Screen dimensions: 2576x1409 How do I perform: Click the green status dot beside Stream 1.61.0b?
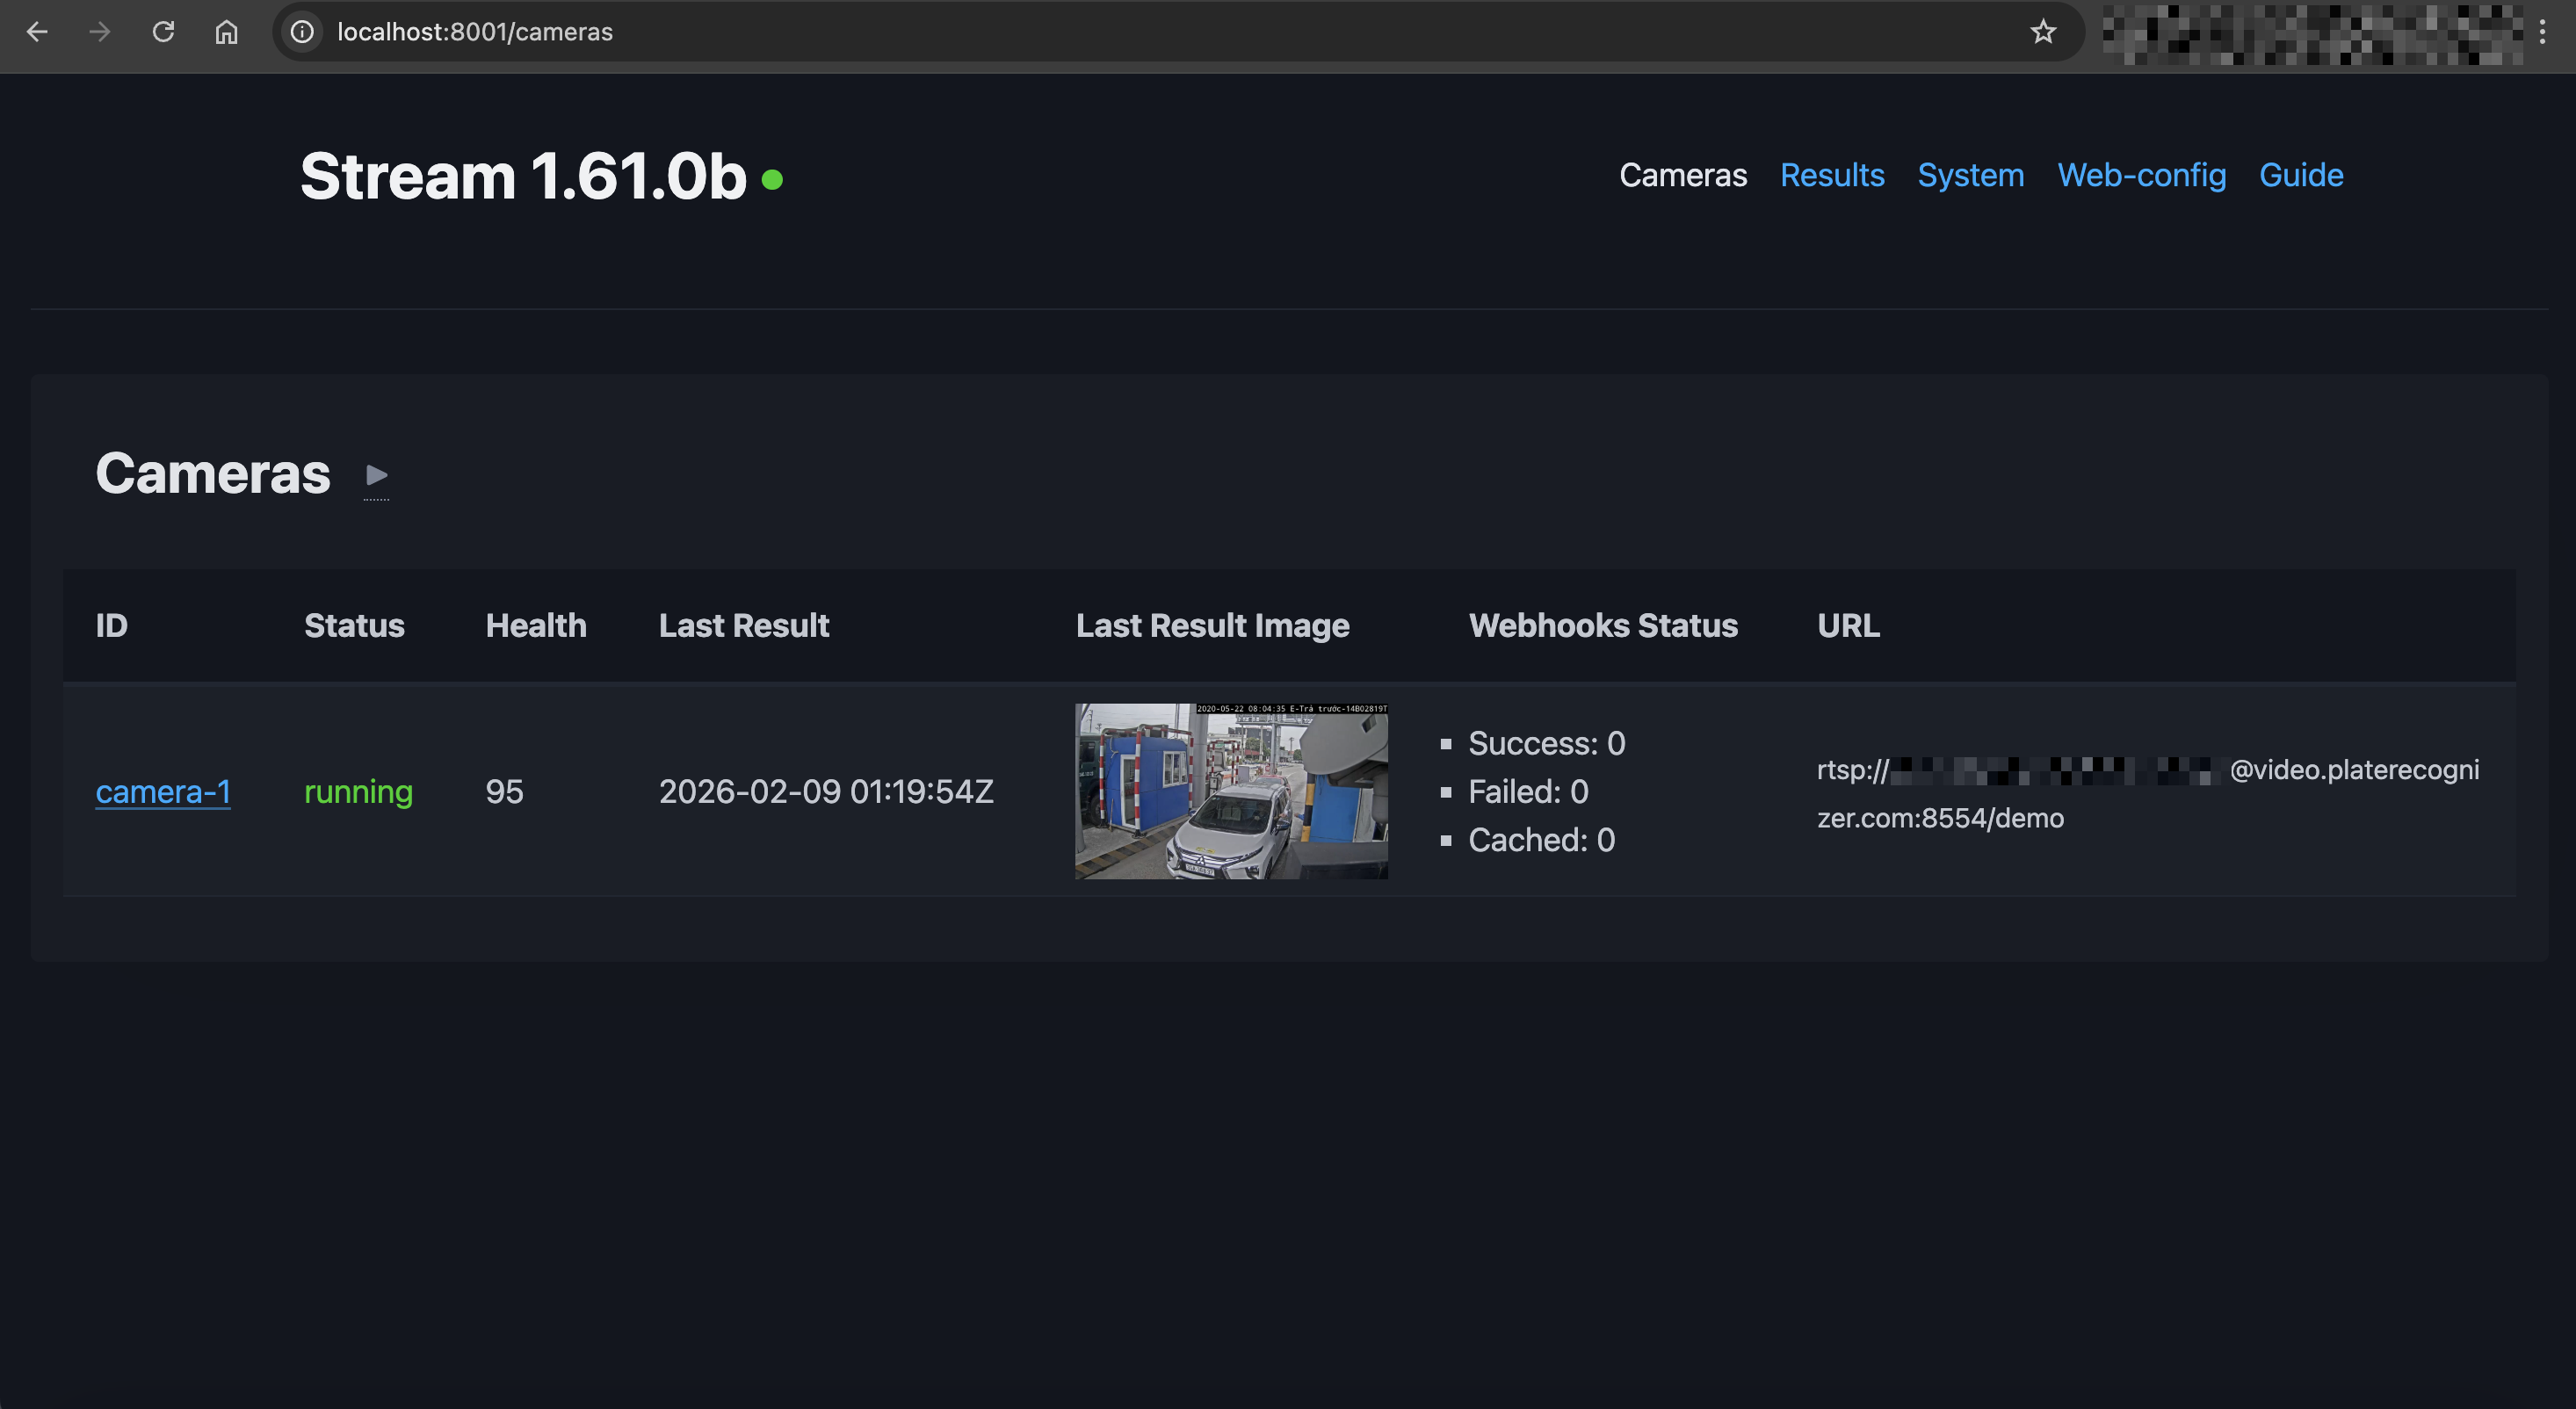(771, 180)
